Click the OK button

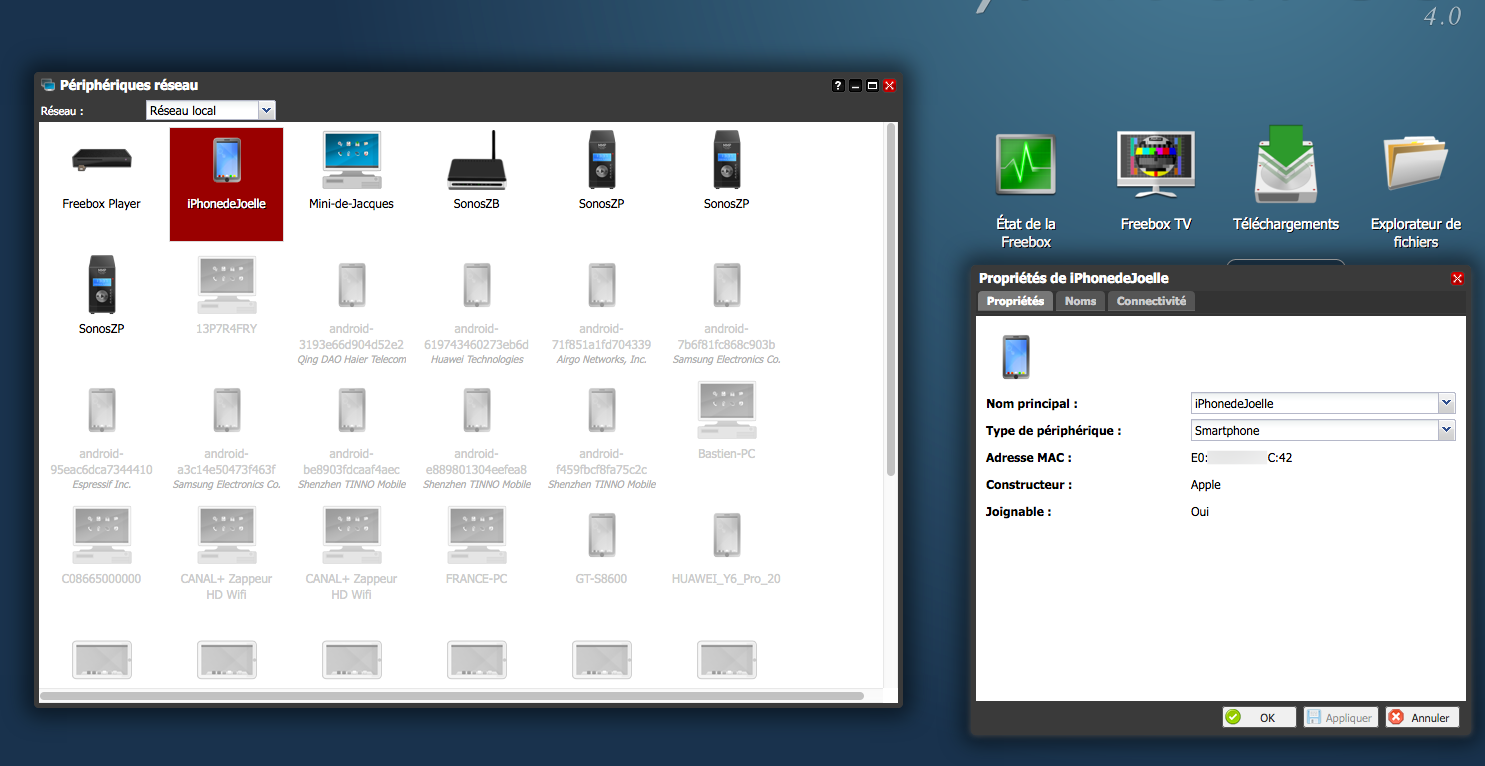[x=1259, y=717]
